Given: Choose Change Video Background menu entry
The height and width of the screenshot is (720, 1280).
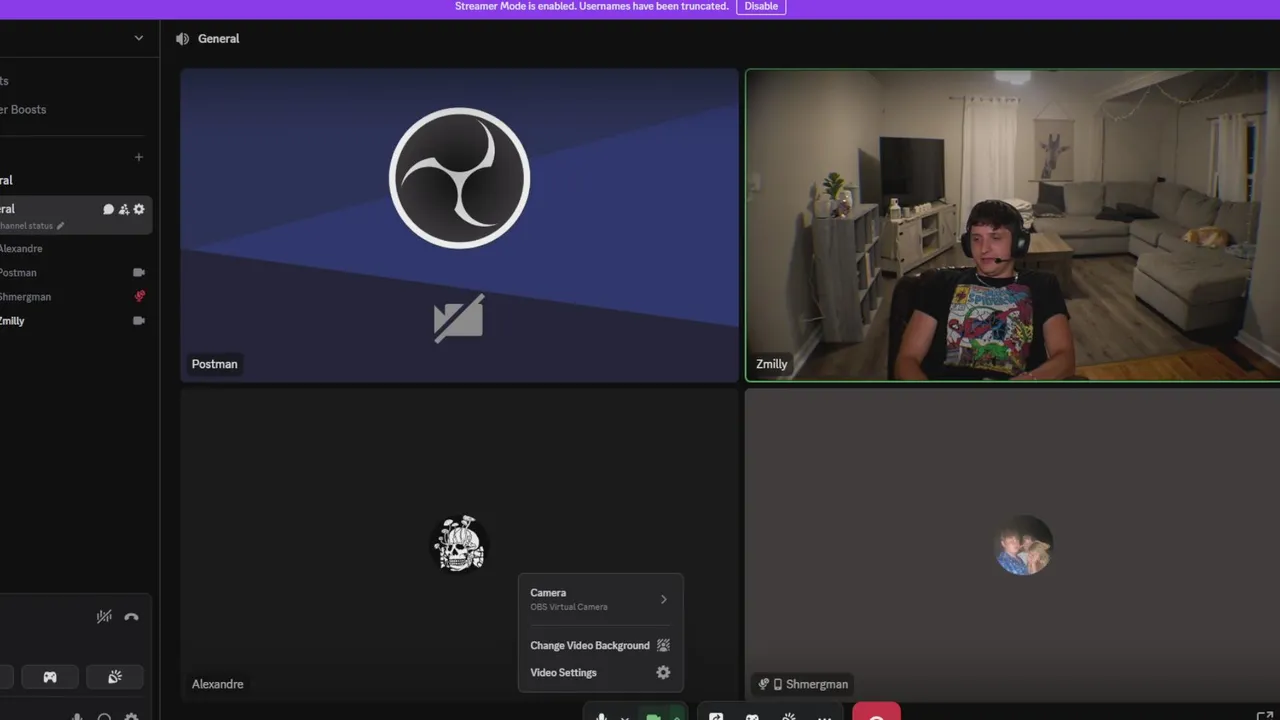Looking at the screenshot, I should (x=600, y=645).
